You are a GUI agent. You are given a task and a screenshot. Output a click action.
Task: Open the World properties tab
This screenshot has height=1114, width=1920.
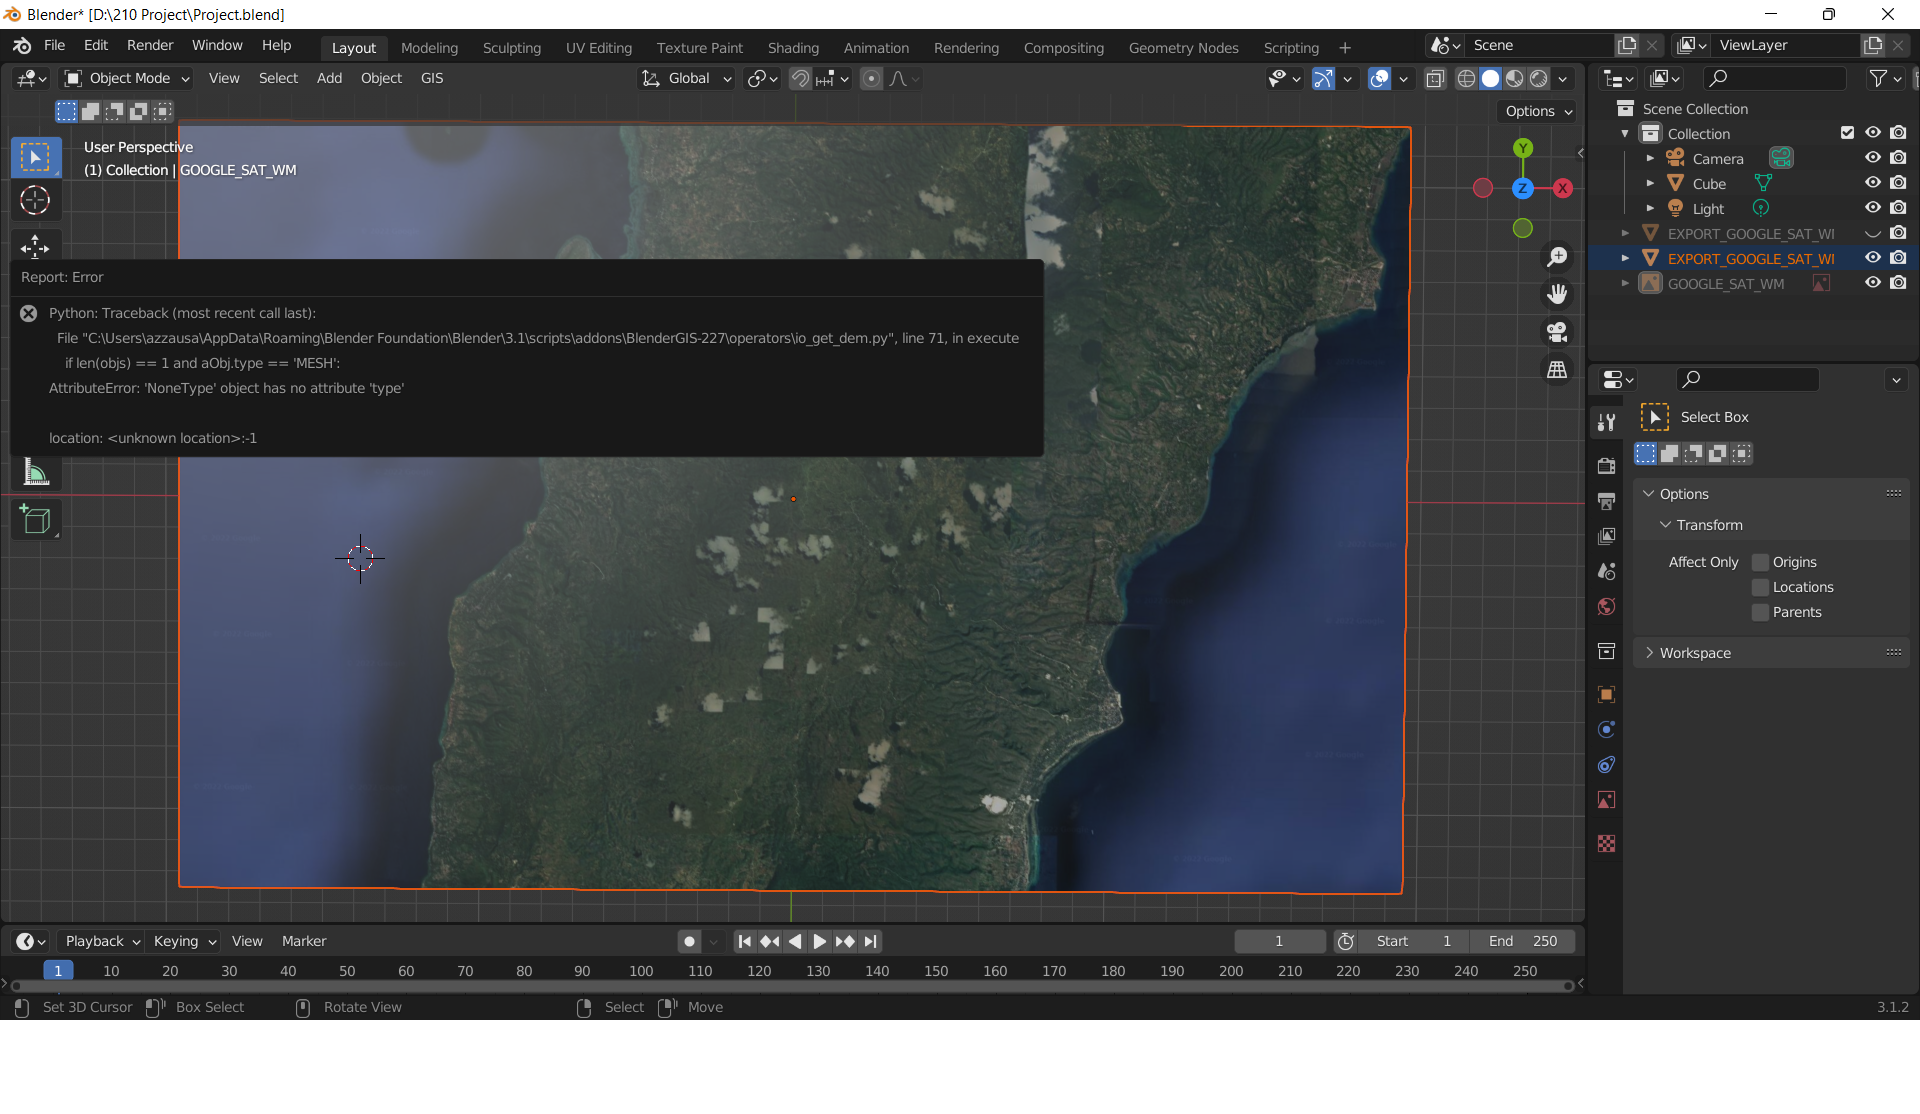coord(1606,607)
